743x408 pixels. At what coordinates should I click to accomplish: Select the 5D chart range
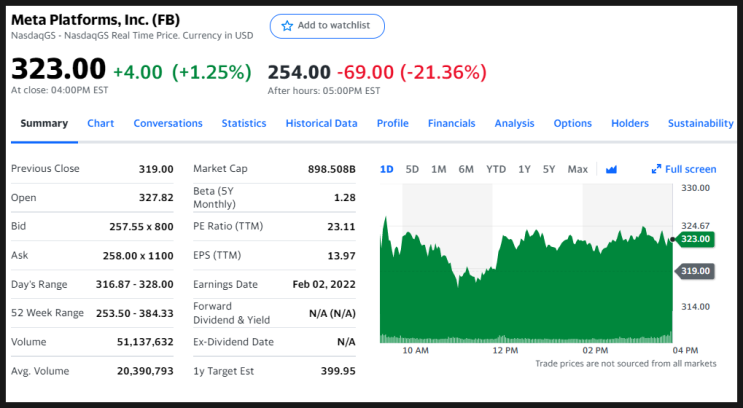tap(412, 169)
